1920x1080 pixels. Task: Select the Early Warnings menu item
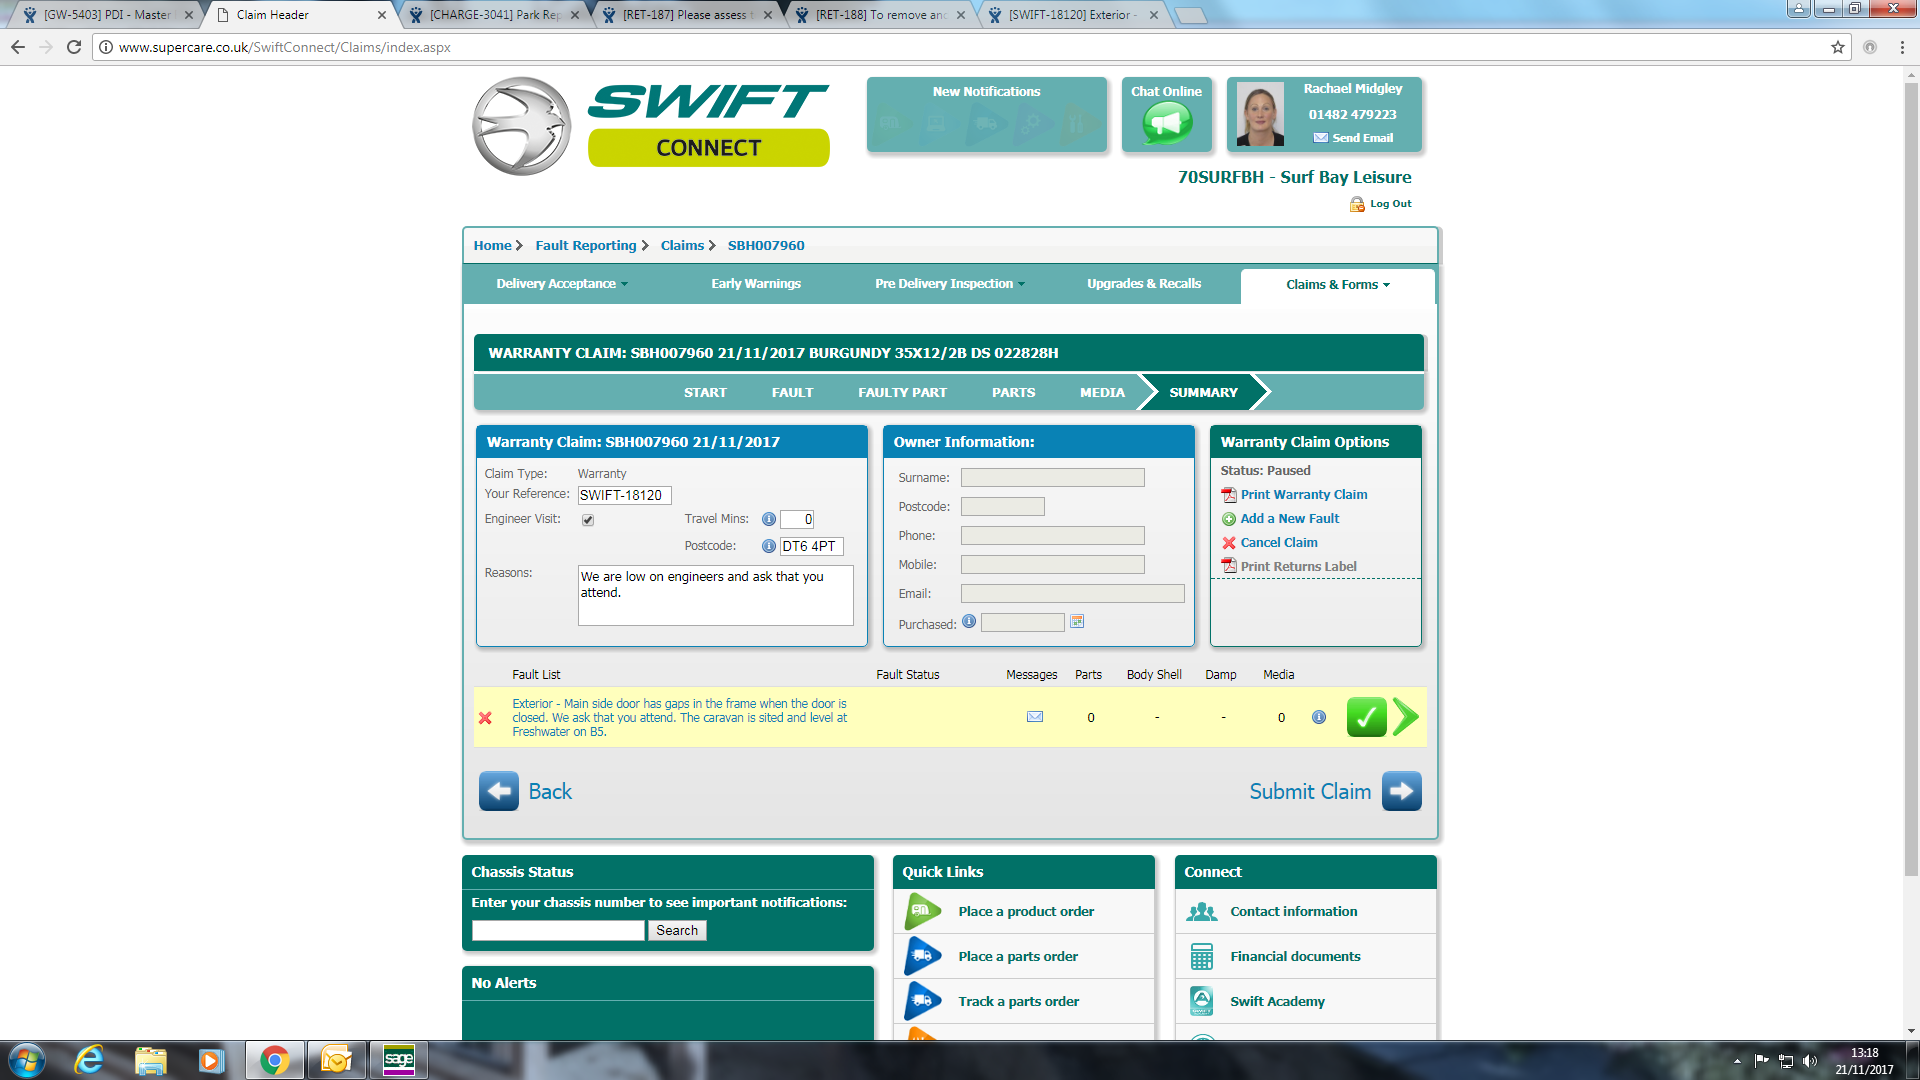coord(756,284)
